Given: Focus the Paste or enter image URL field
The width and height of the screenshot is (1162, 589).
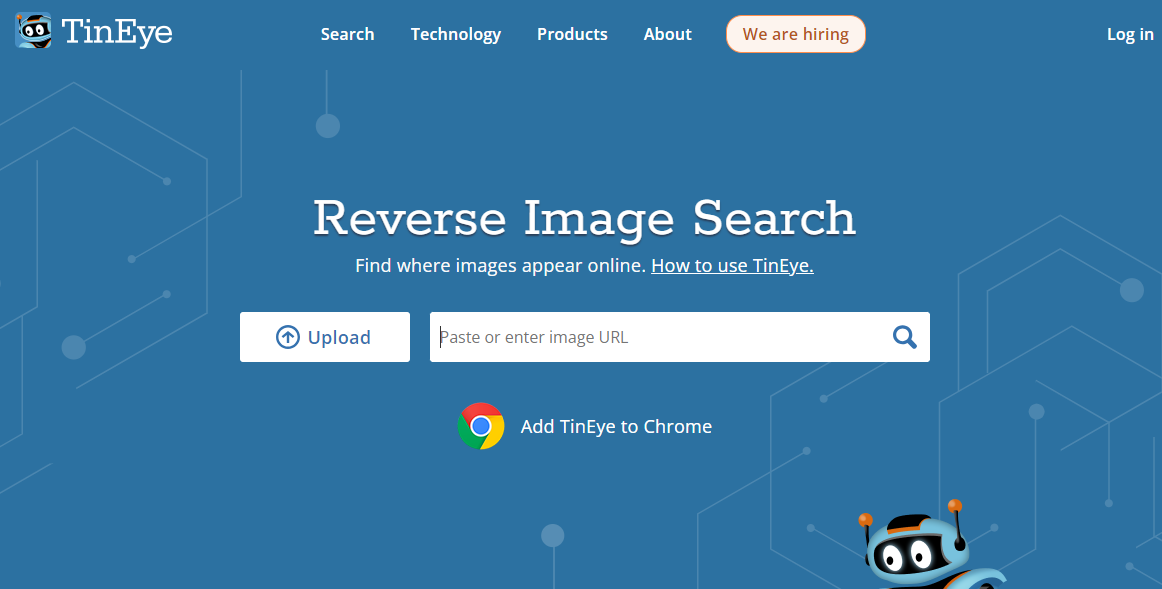Looking at the screenshot, I should 655,337.
